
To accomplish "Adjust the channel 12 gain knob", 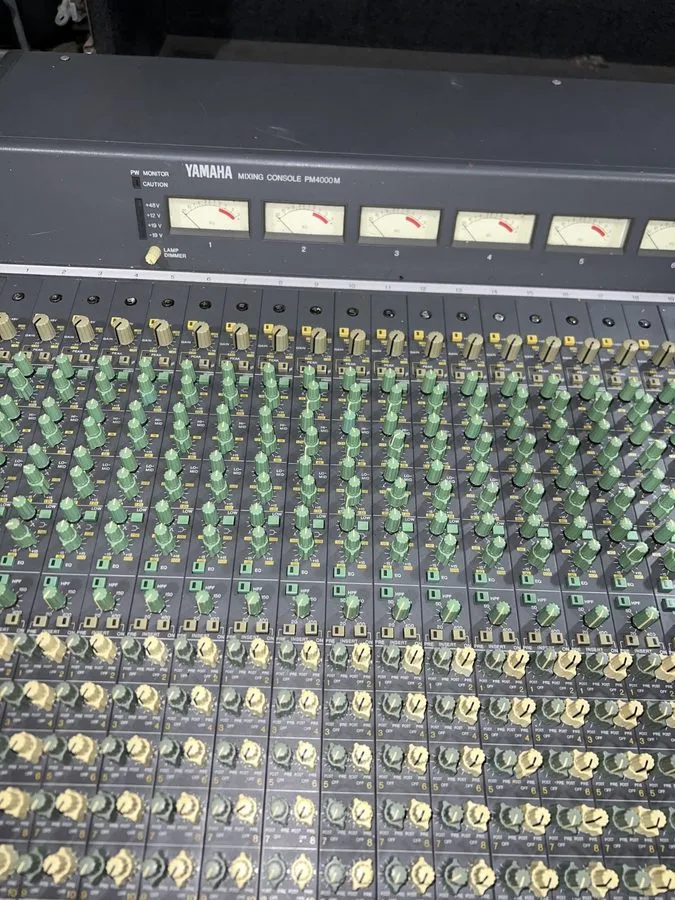I will (x=434, y=344).
